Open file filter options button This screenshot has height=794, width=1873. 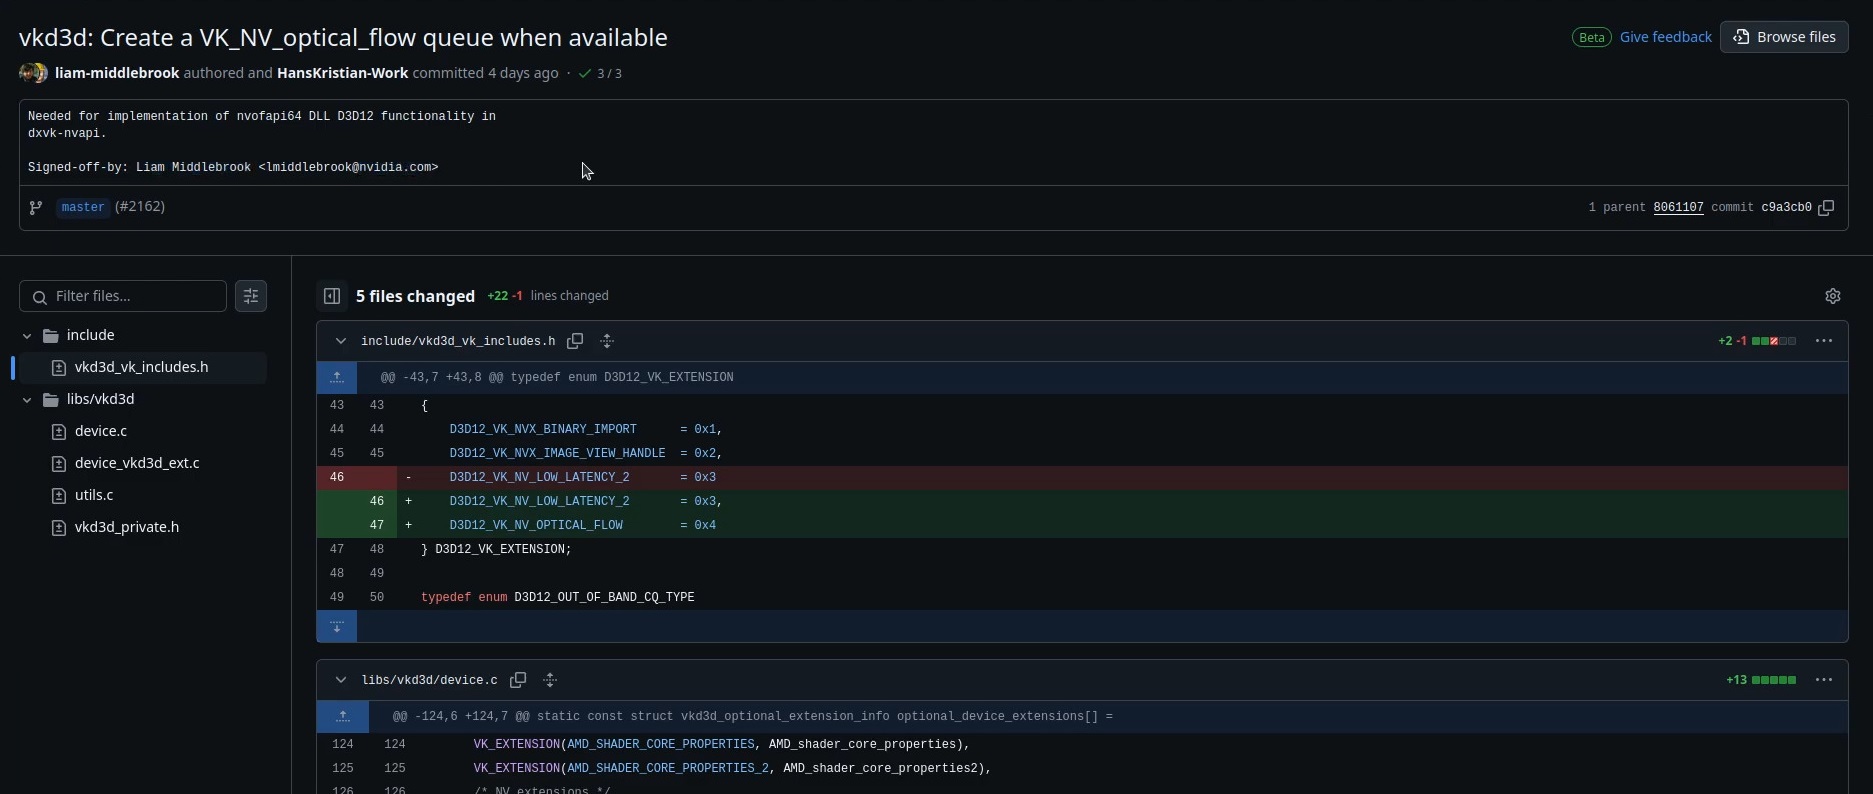click(251, 296)
